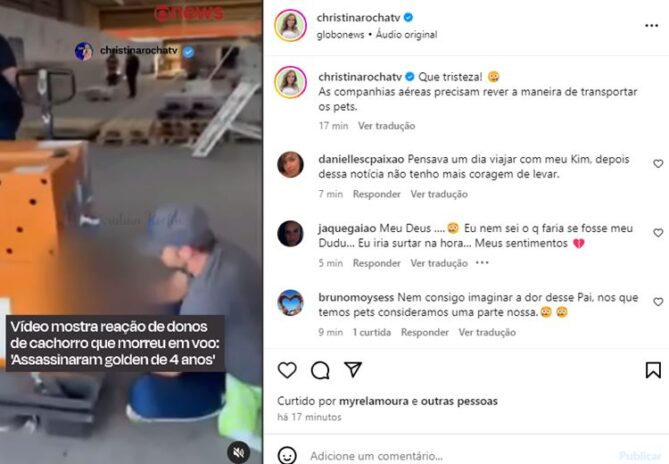
Task: Open the comment bubble icon
Action: tap(320, 370)
